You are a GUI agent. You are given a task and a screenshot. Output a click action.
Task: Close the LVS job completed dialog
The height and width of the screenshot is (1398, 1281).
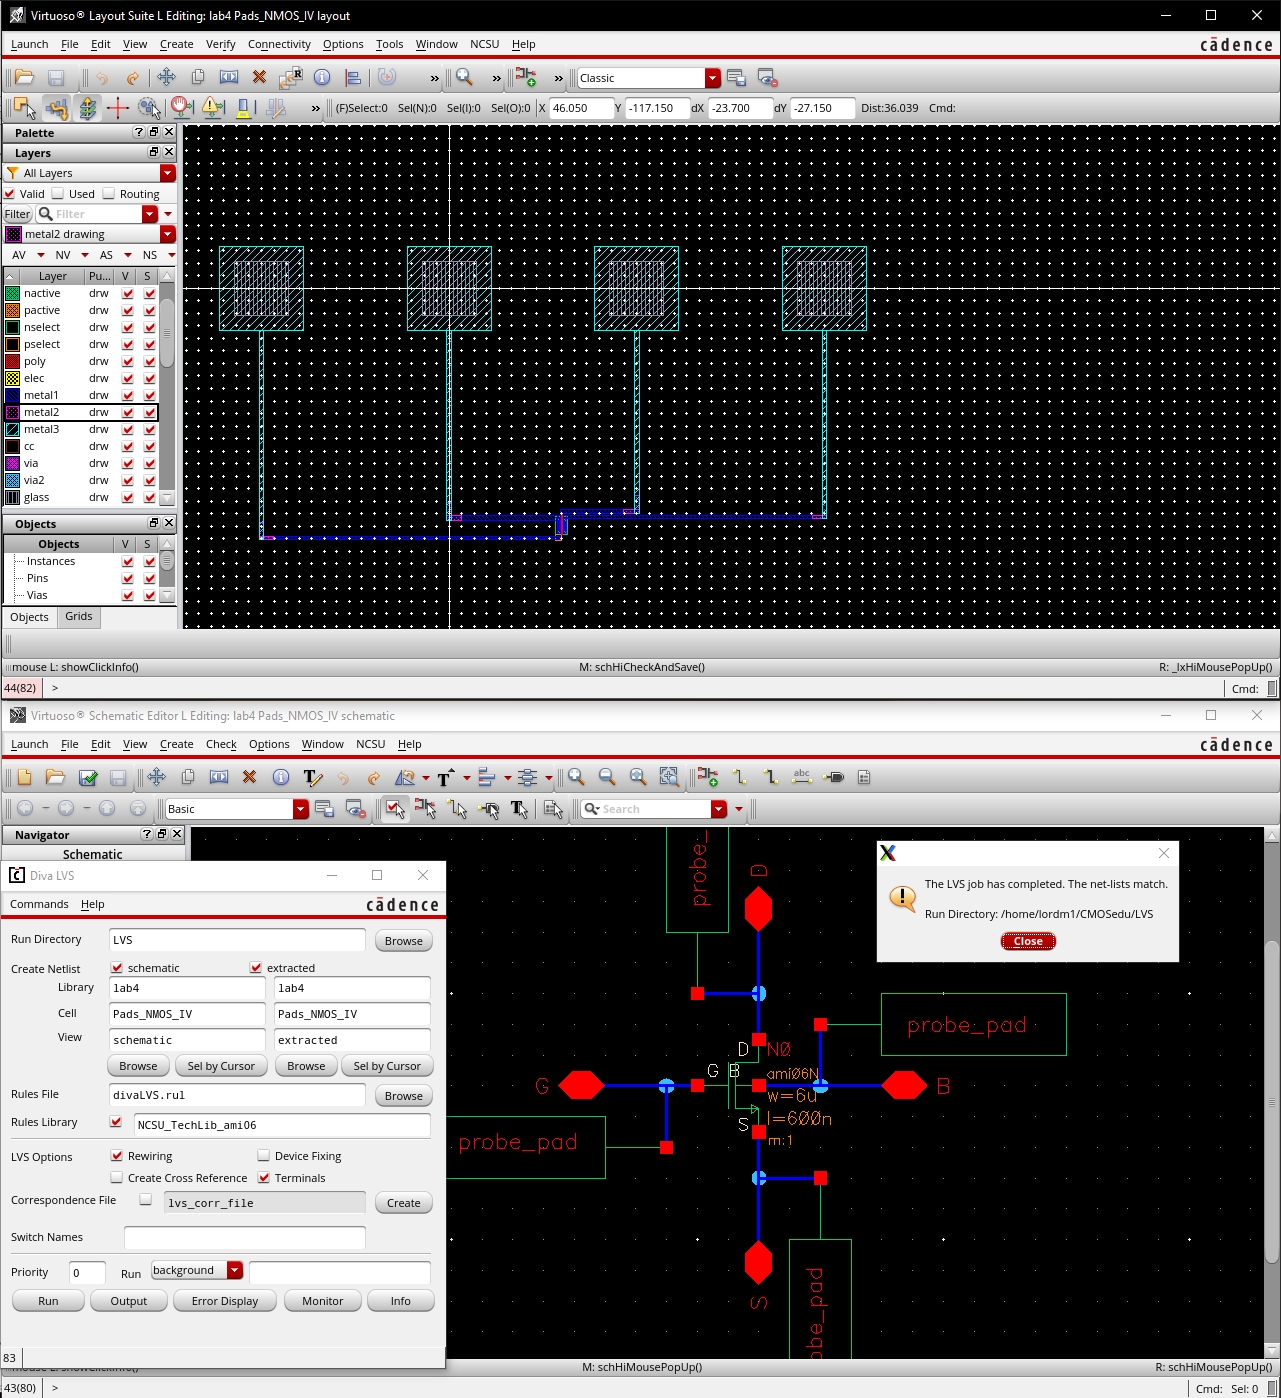[x=1028, y=941]
